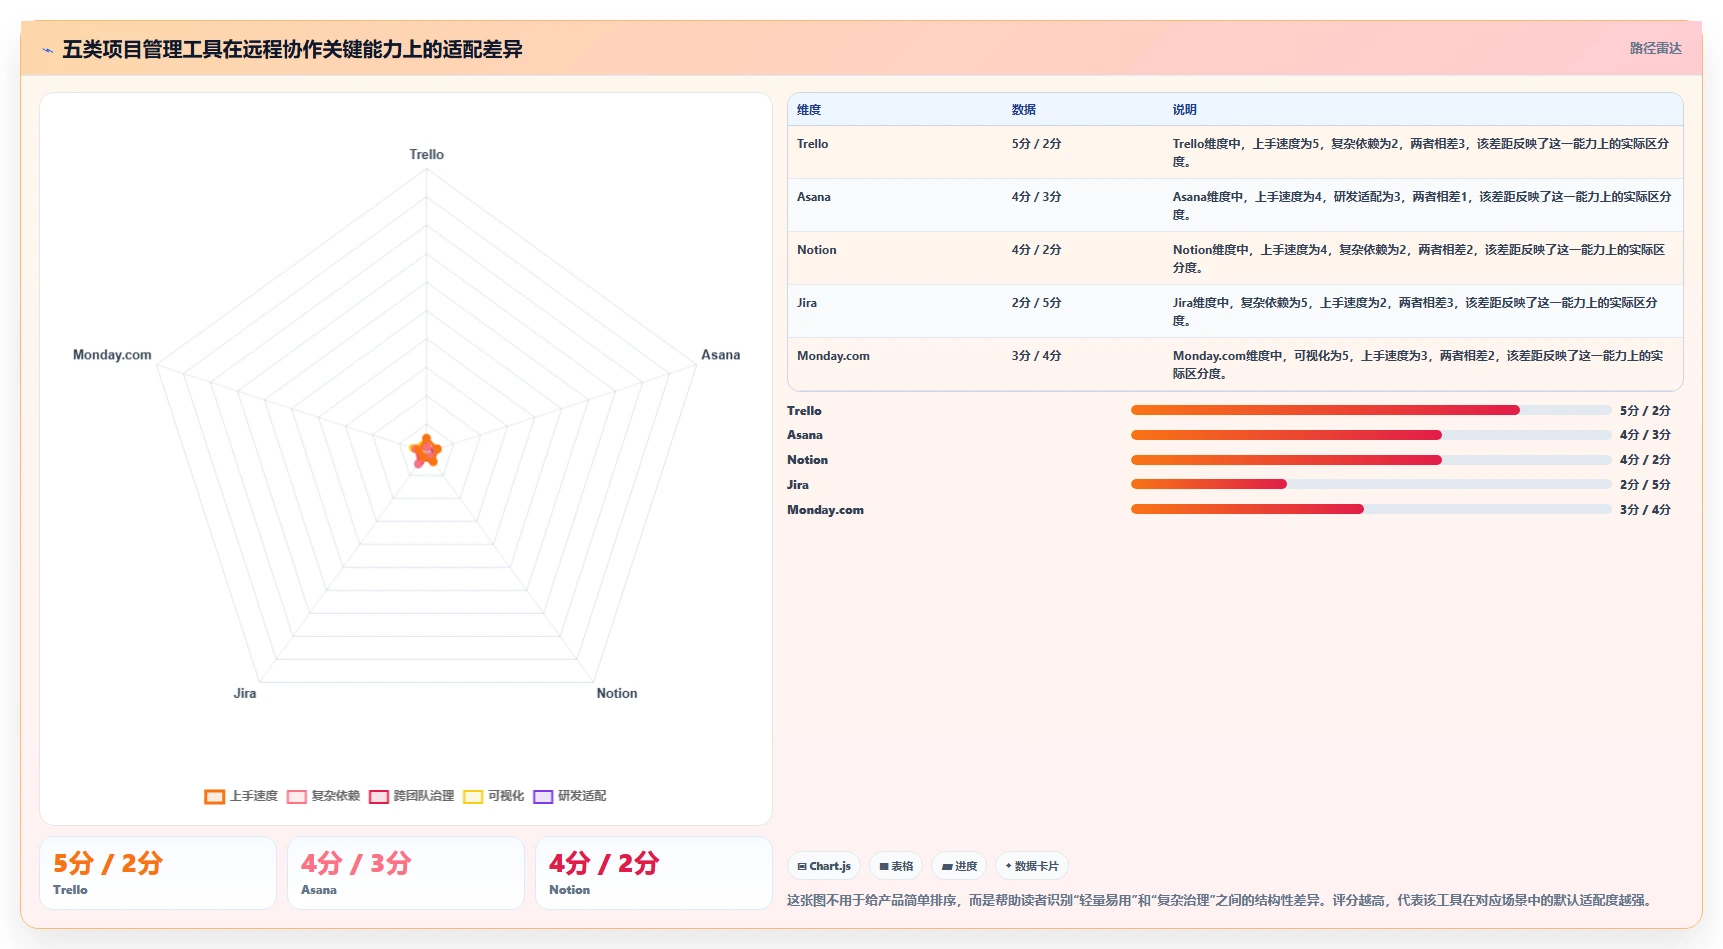Click the Monday.com axis label on the radar
Image resolution: width=1723 pixels, height=949 pixels.
112,355
